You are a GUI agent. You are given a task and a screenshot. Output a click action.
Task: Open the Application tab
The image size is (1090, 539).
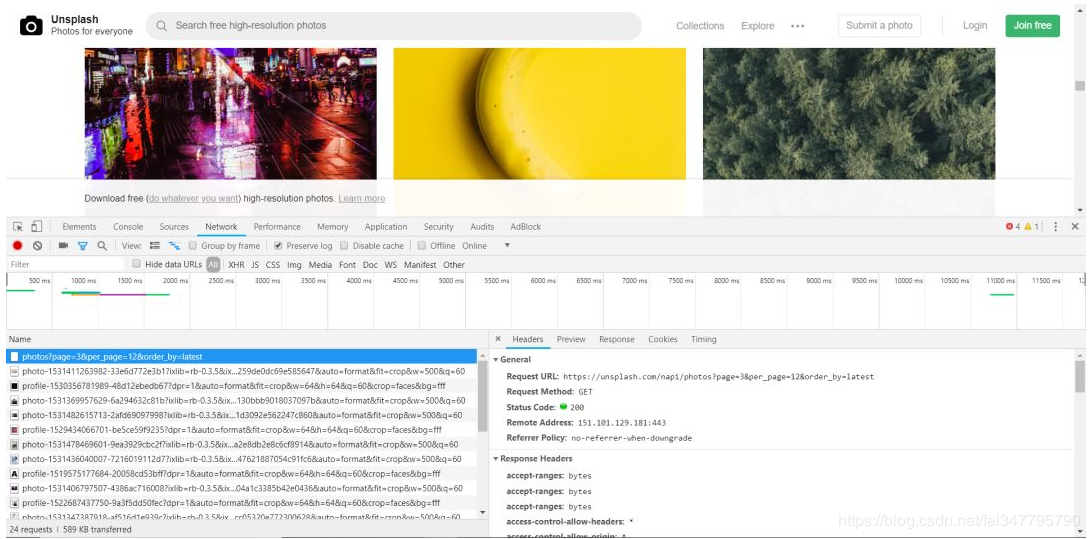(386, 227)
